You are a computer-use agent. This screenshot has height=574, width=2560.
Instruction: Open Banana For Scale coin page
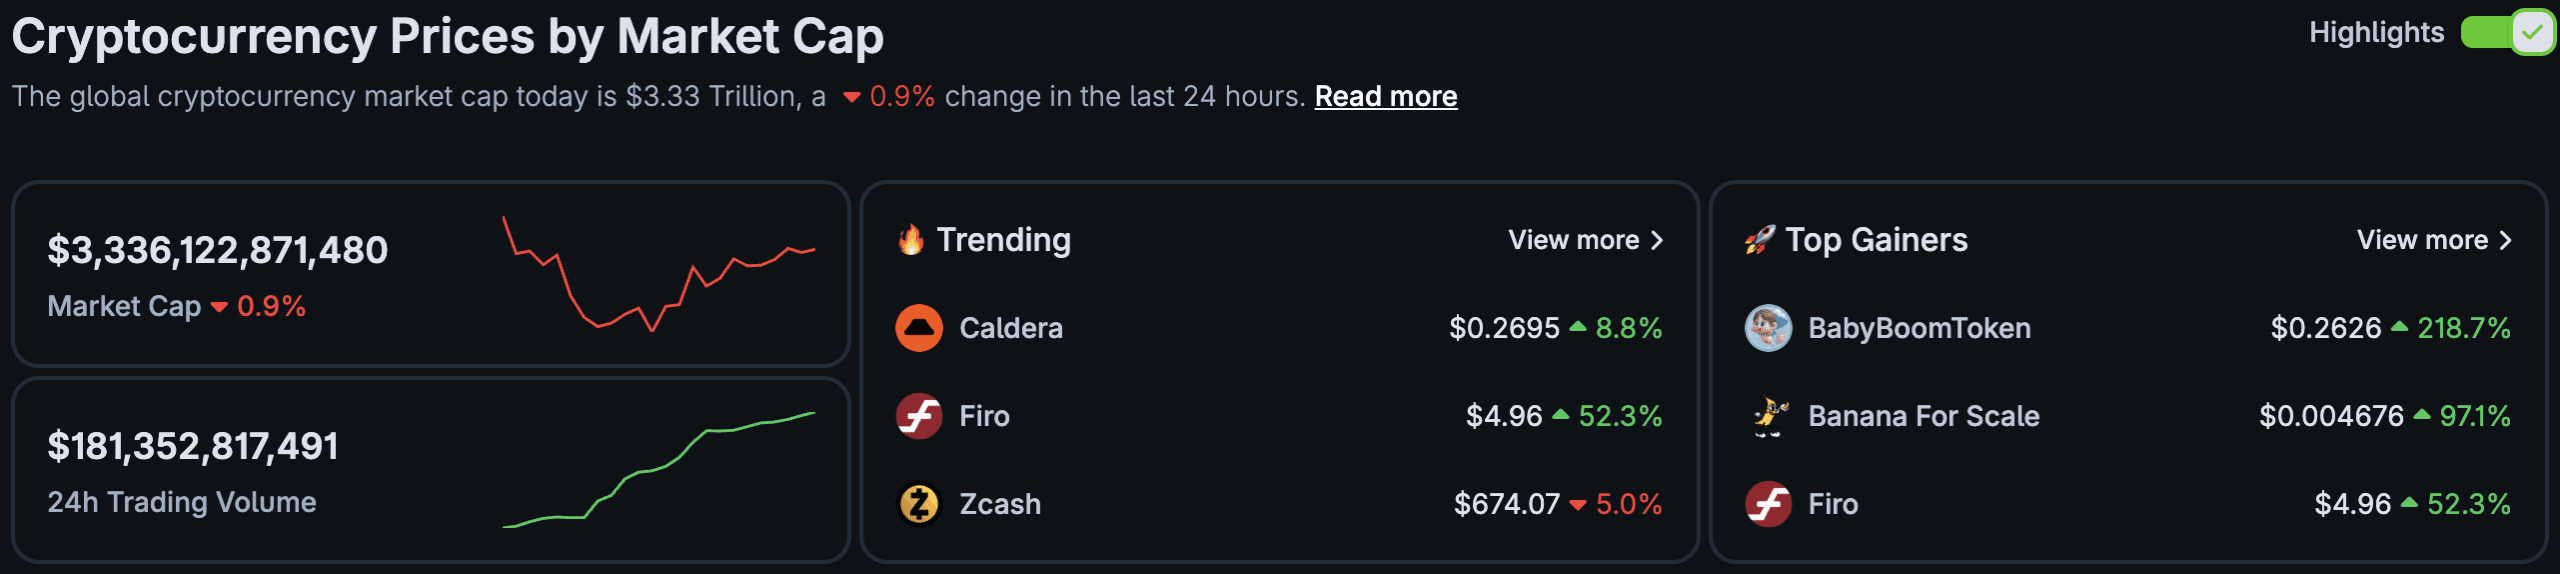(x=1923, y=416)
